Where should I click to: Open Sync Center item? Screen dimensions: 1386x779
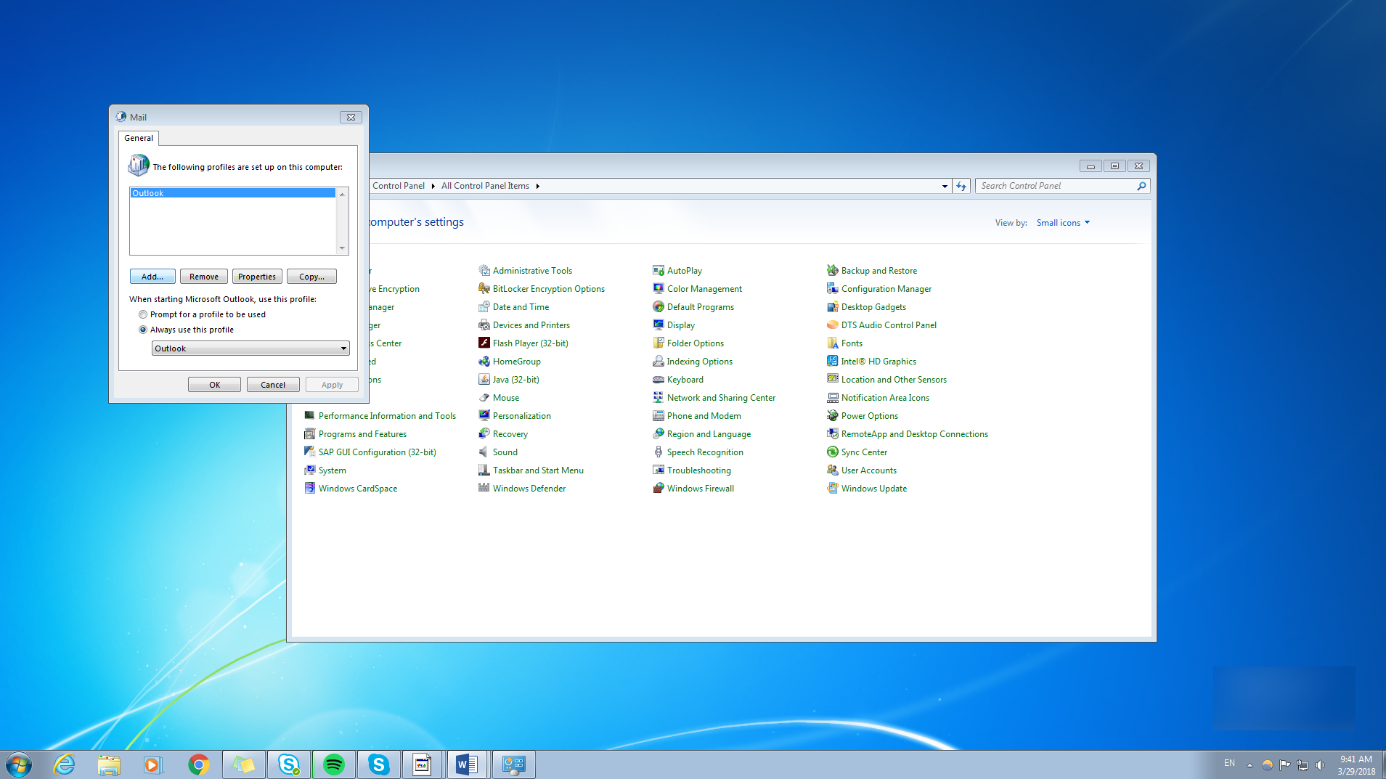coord(857,452)
